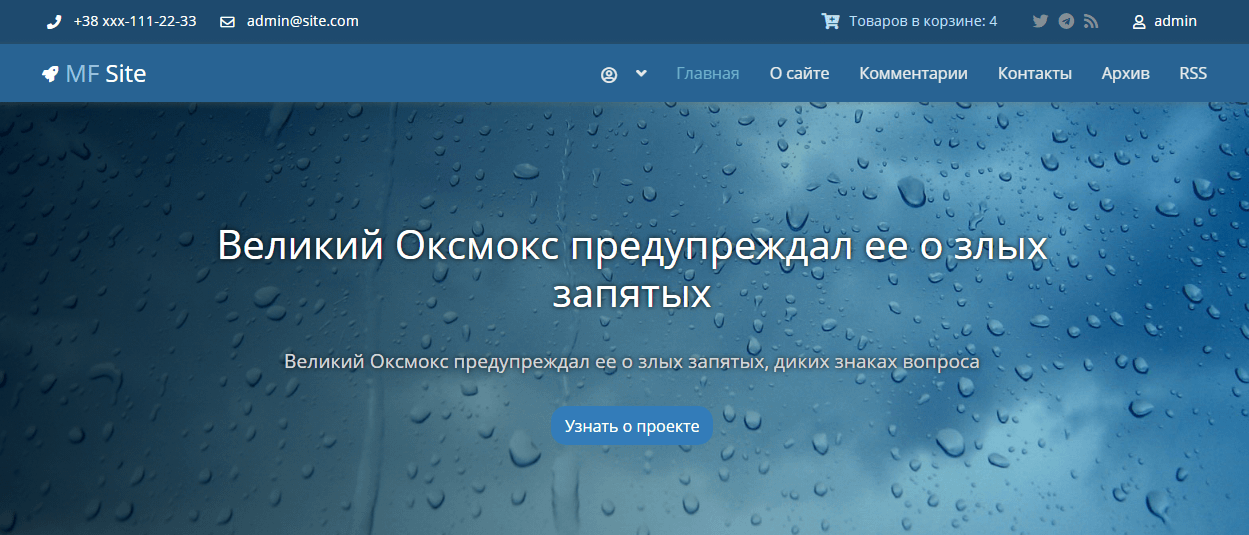Go to the Главная menu item
The image size is (1249, 535).
click(x=707, y=73)
